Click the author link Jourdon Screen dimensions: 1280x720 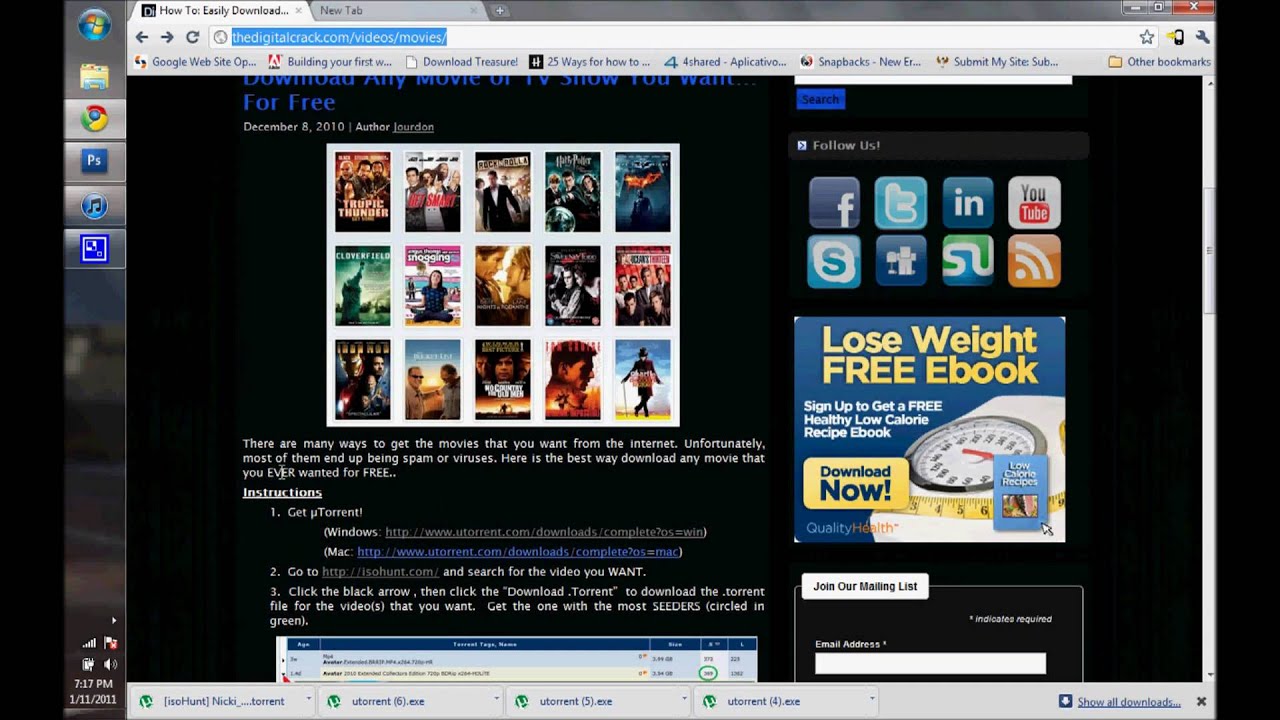tap(413, 127)
